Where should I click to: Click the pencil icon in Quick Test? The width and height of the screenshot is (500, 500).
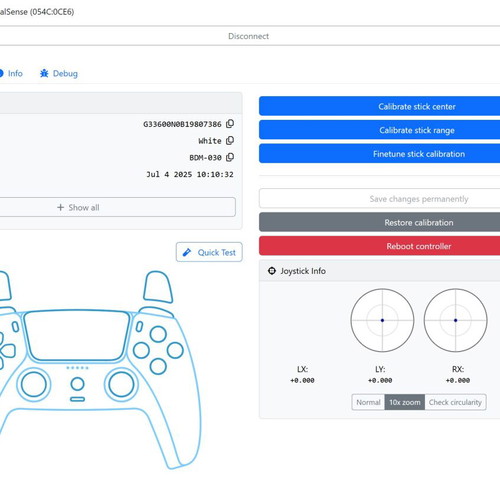click(x=187, y=252)
